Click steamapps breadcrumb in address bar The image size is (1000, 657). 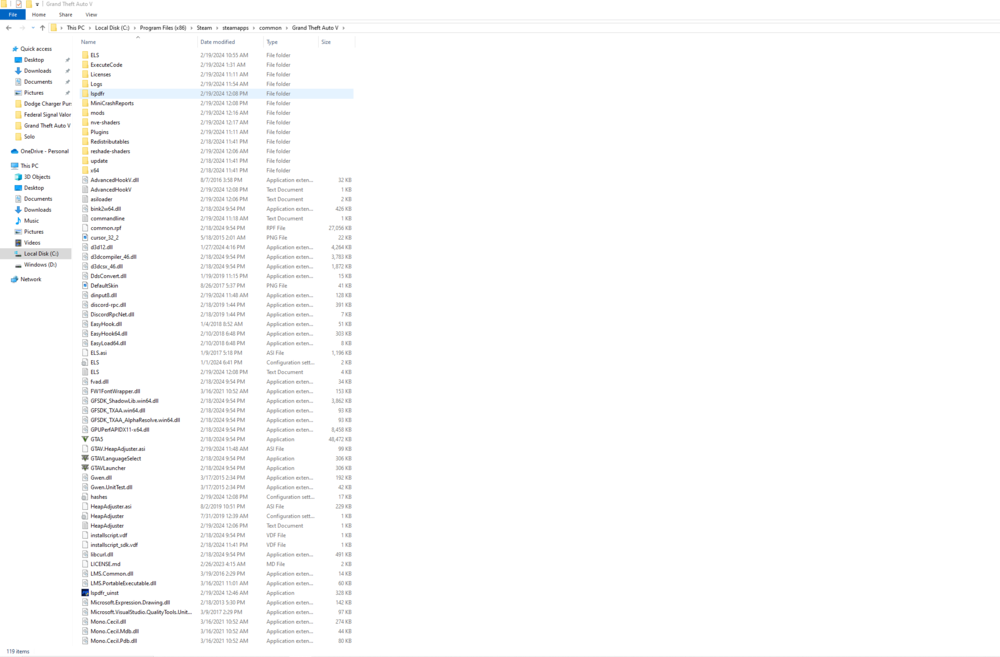[235, 28]
